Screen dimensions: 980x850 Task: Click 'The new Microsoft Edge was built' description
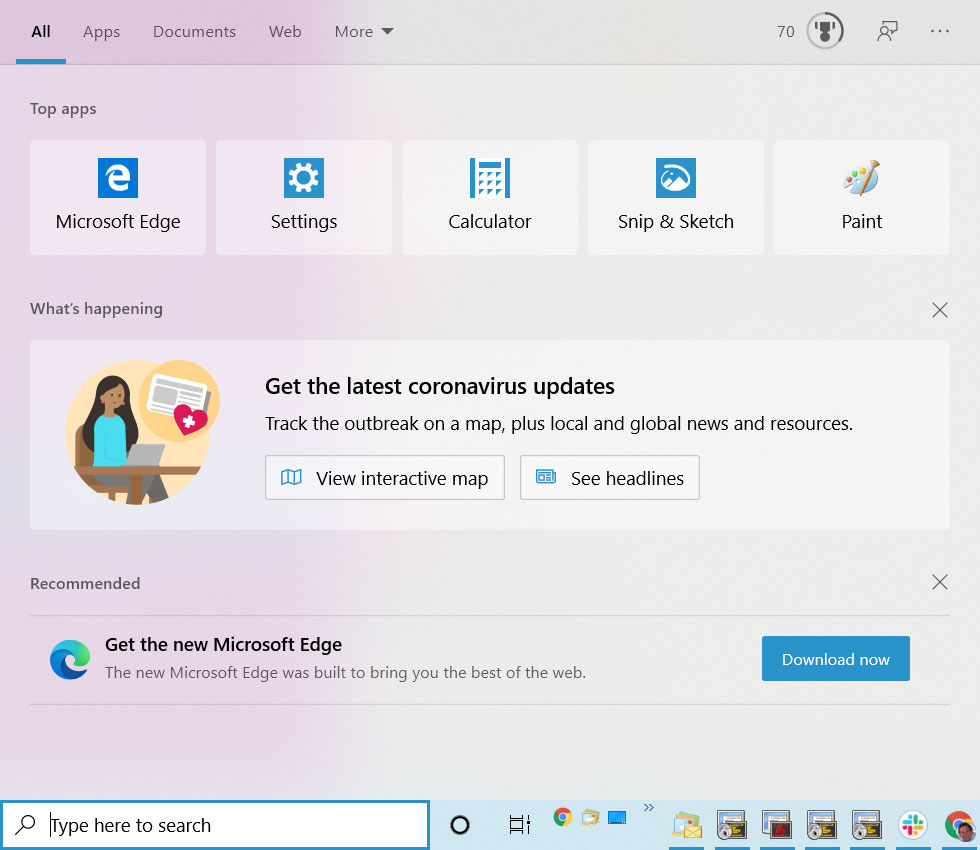345,672
